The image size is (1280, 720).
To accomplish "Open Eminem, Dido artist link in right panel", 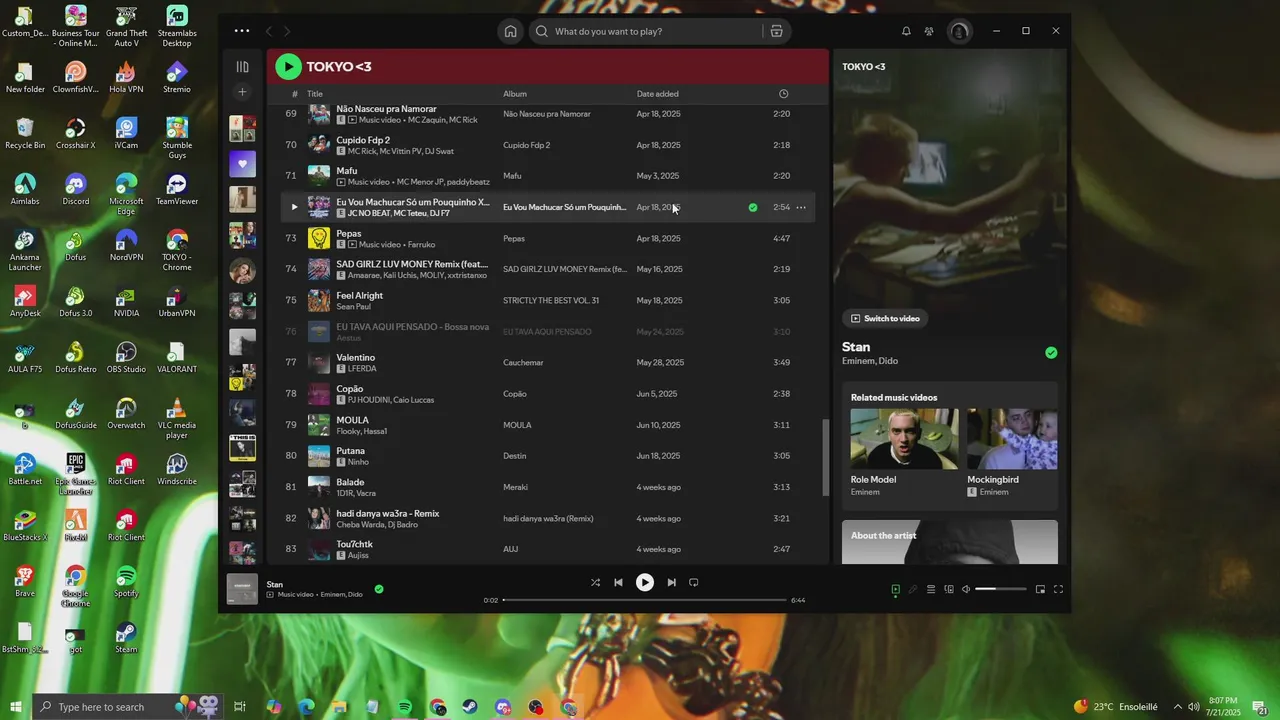I will [870, 361].
